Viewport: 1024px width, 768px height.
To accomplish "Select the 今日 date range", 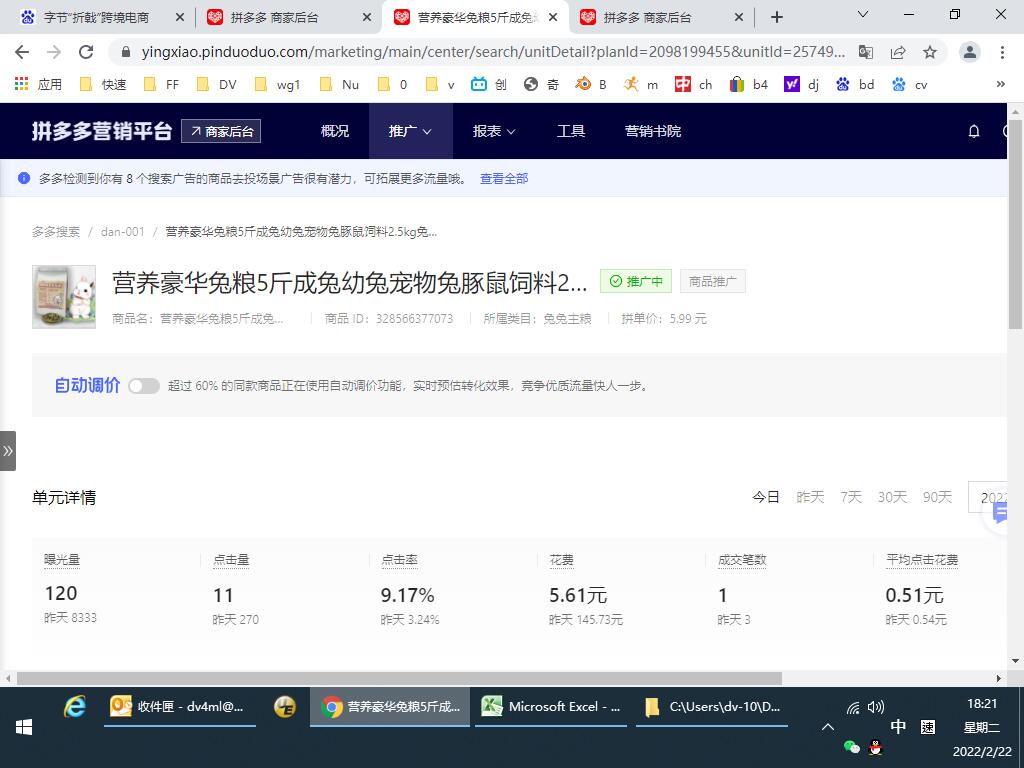I will point(766,498).
